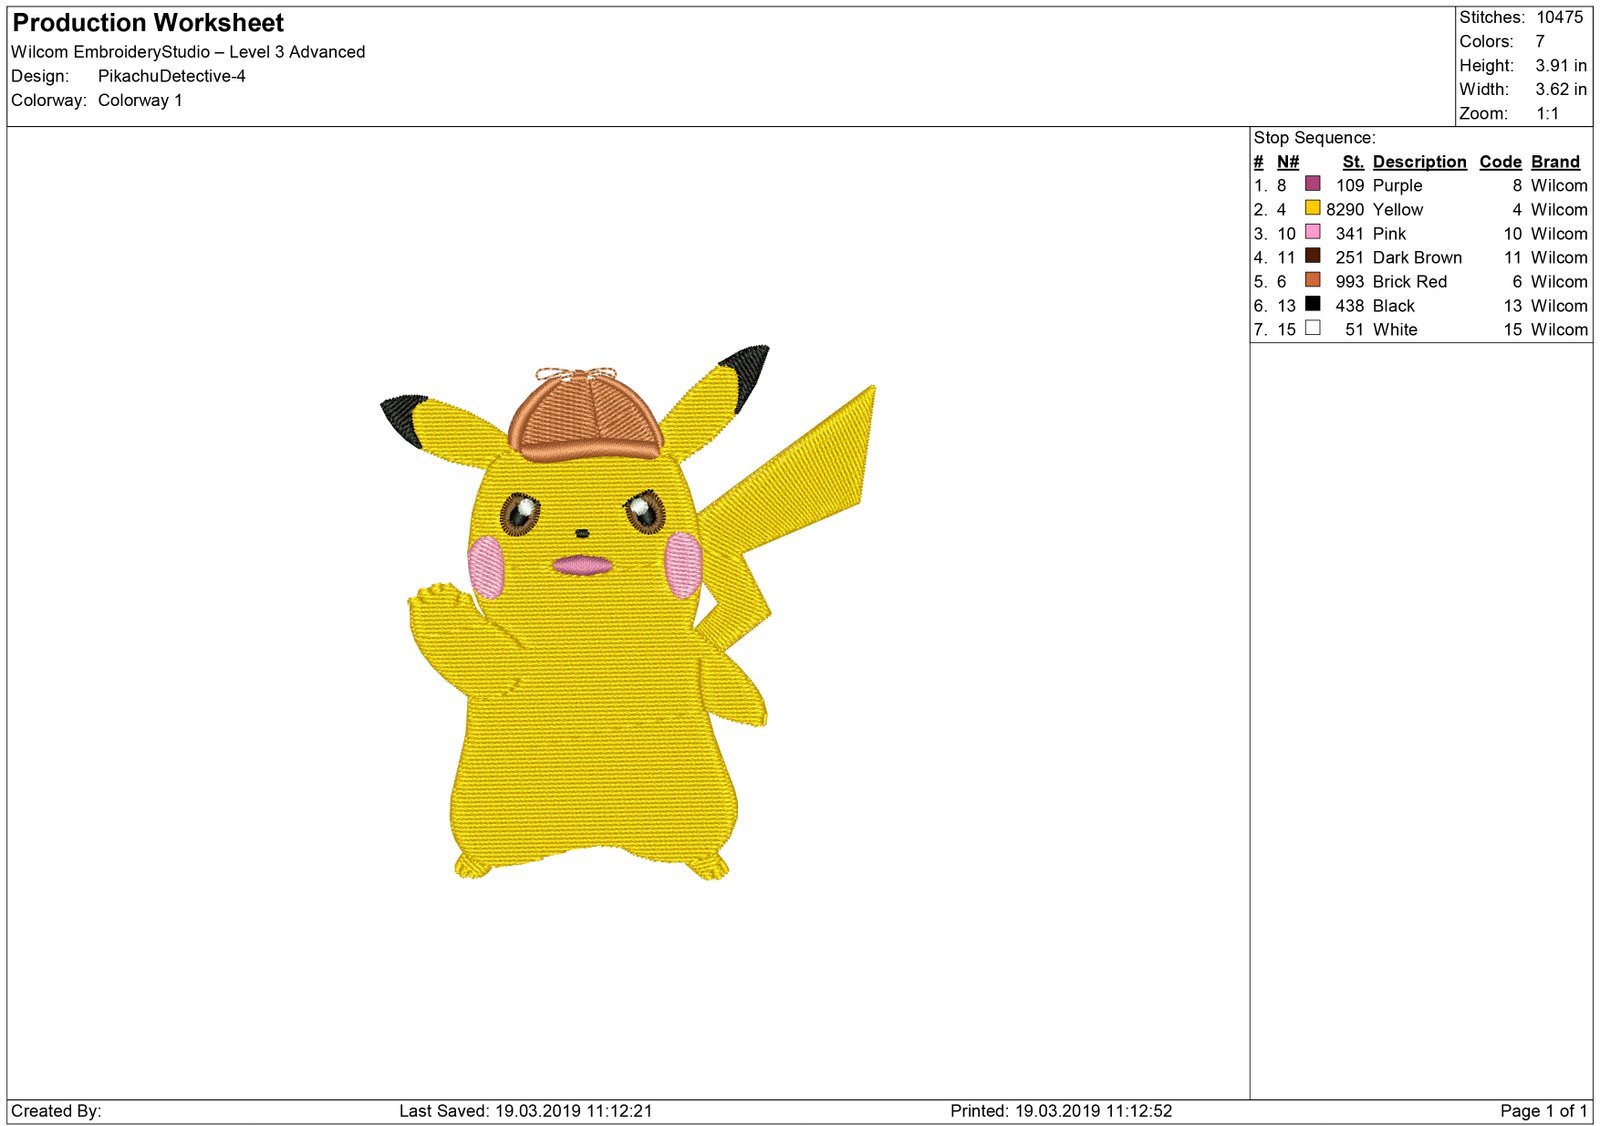The image size is (1600, 1126).
Task: Click the stitch count '438'
Action: coord(1350,306)
